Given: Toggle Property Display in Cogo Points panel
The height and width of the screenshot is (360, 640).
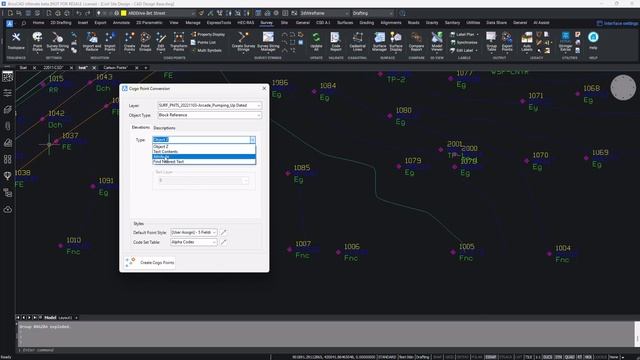Looking at the screenshot, I should click(208, 34).
